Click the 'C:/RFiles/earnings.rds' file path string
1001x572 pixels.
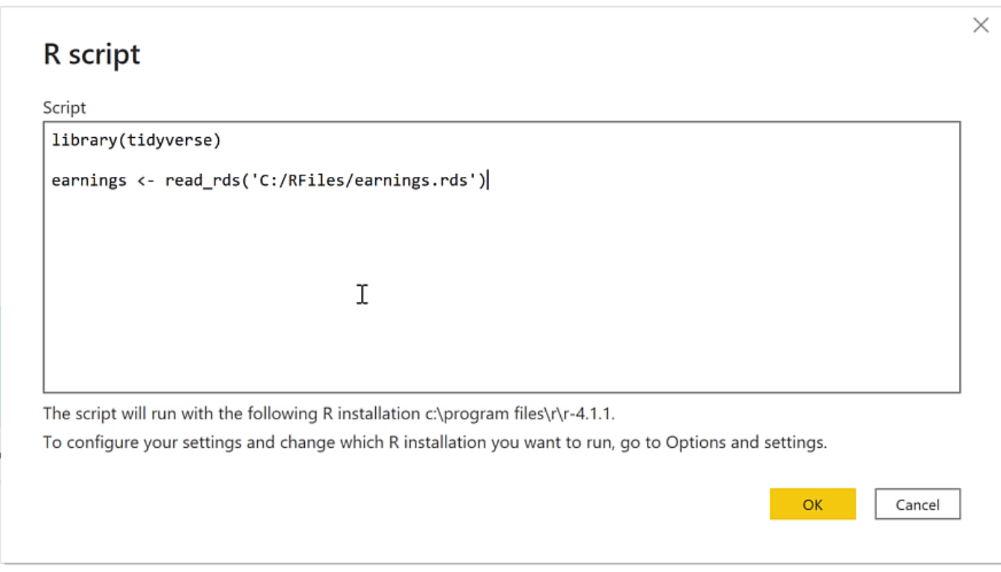363,181
